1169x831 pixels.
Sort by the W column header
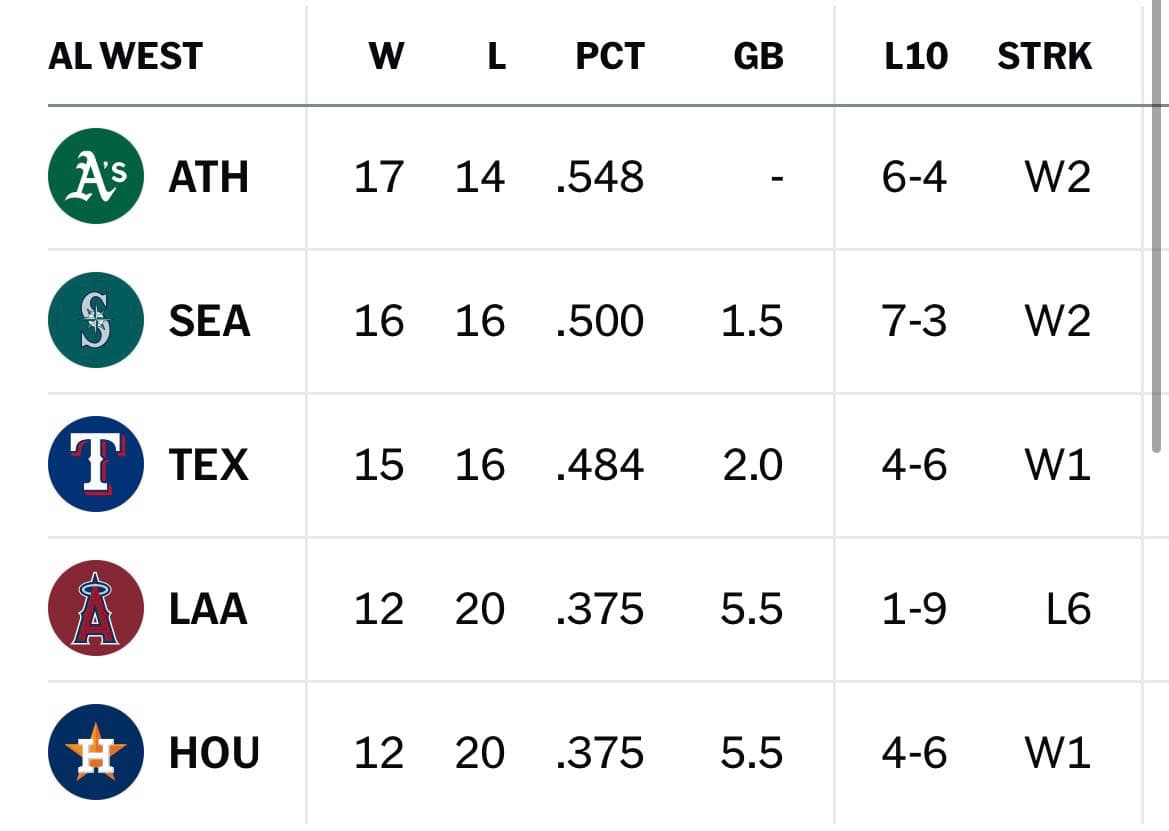coord(386,56)
